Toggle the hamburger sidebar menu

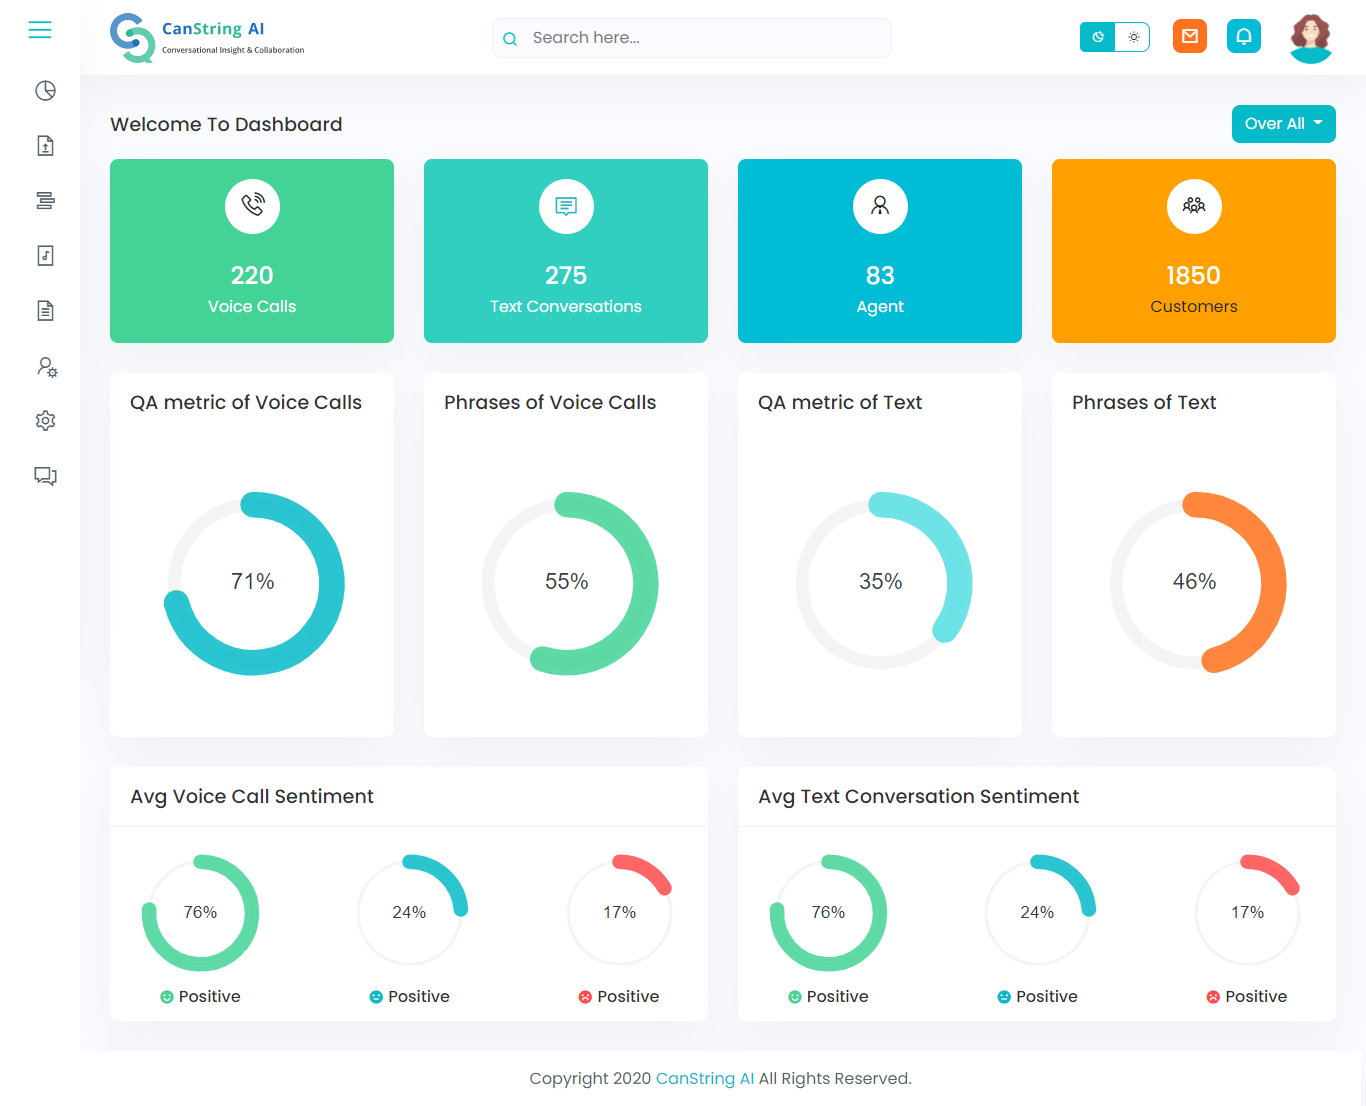pyautogui.click(x=40, y=30)
